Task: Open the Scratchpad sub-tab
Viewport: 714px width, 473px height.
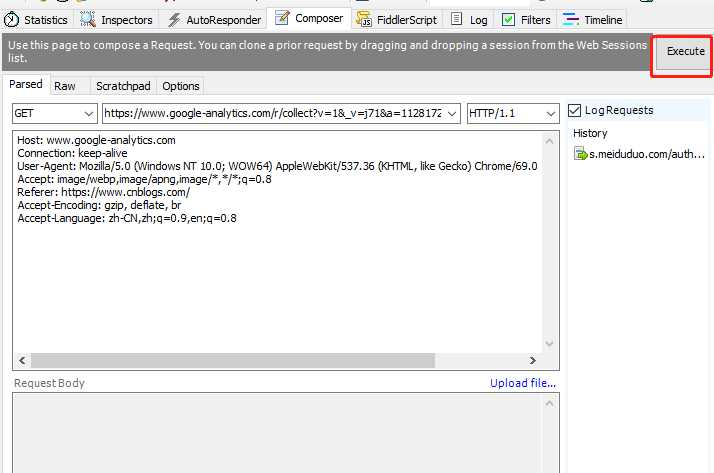Action: [123, 86]
